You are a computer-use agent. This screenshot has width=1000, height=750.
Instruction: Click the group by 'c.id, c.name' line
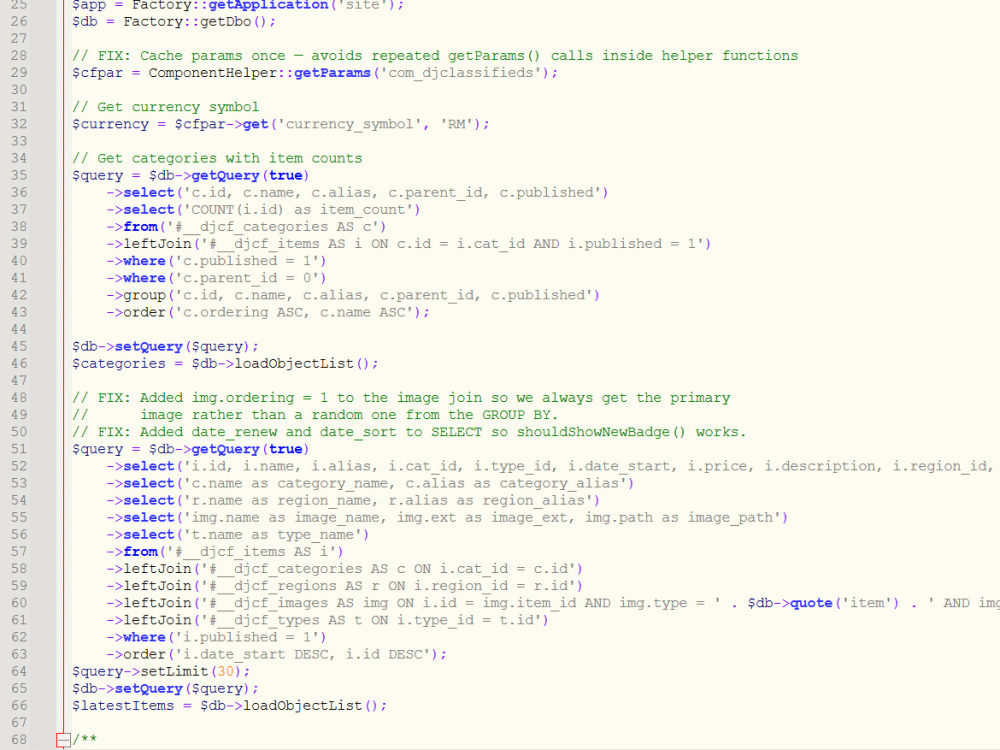coord(353,295)
